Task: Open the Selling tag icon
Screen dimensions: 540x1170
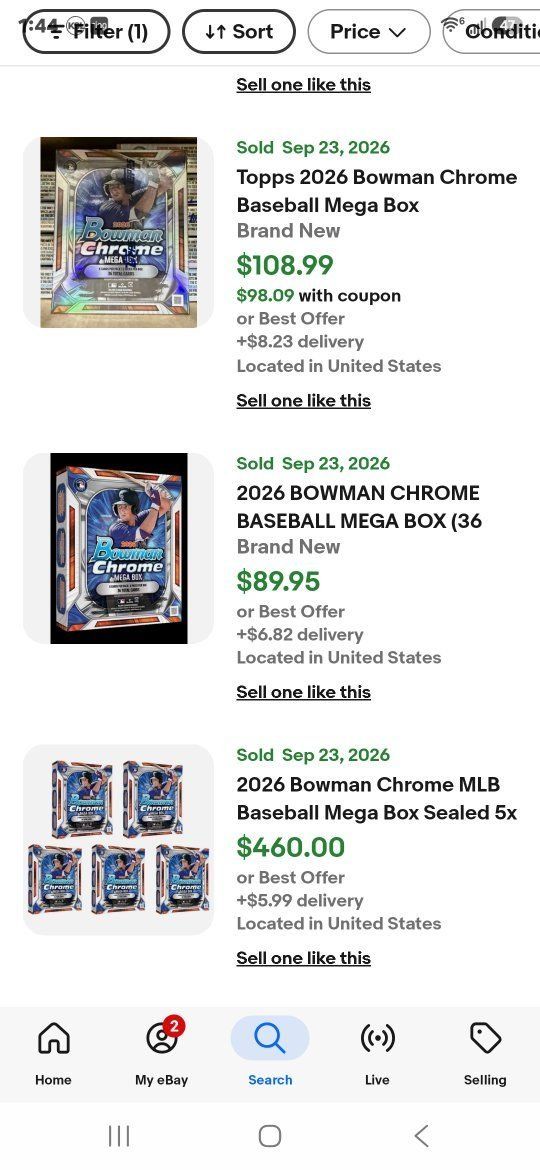Action: pyautogui.click(x=485, y=1038)
